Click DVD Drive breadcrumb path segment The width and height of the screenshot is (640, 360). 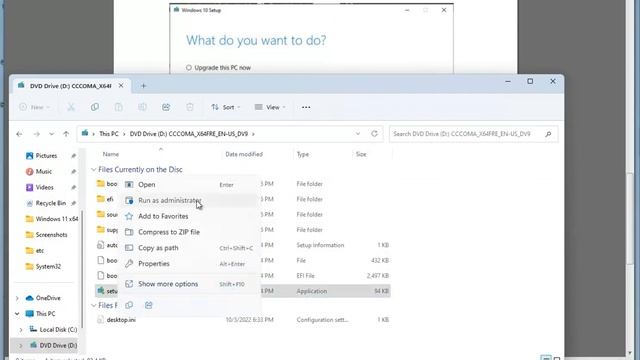click(189, 134)
